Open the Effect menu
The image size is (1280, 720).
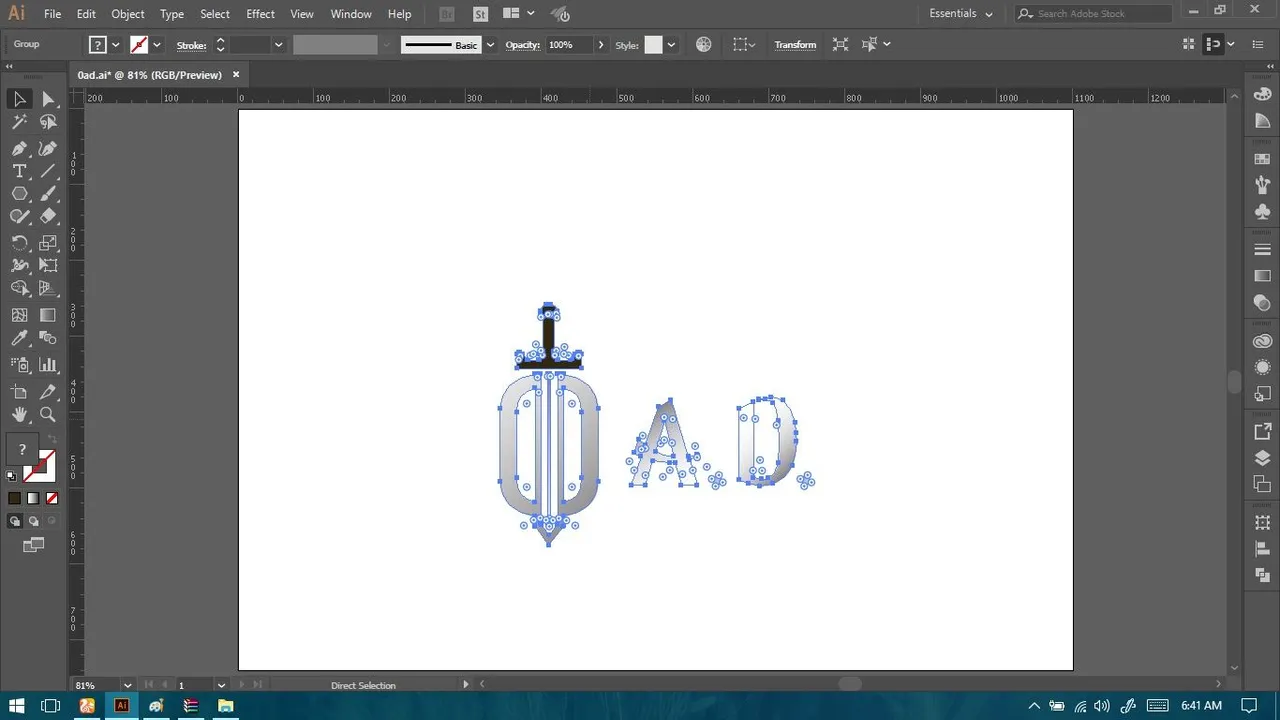coord(260,14)
